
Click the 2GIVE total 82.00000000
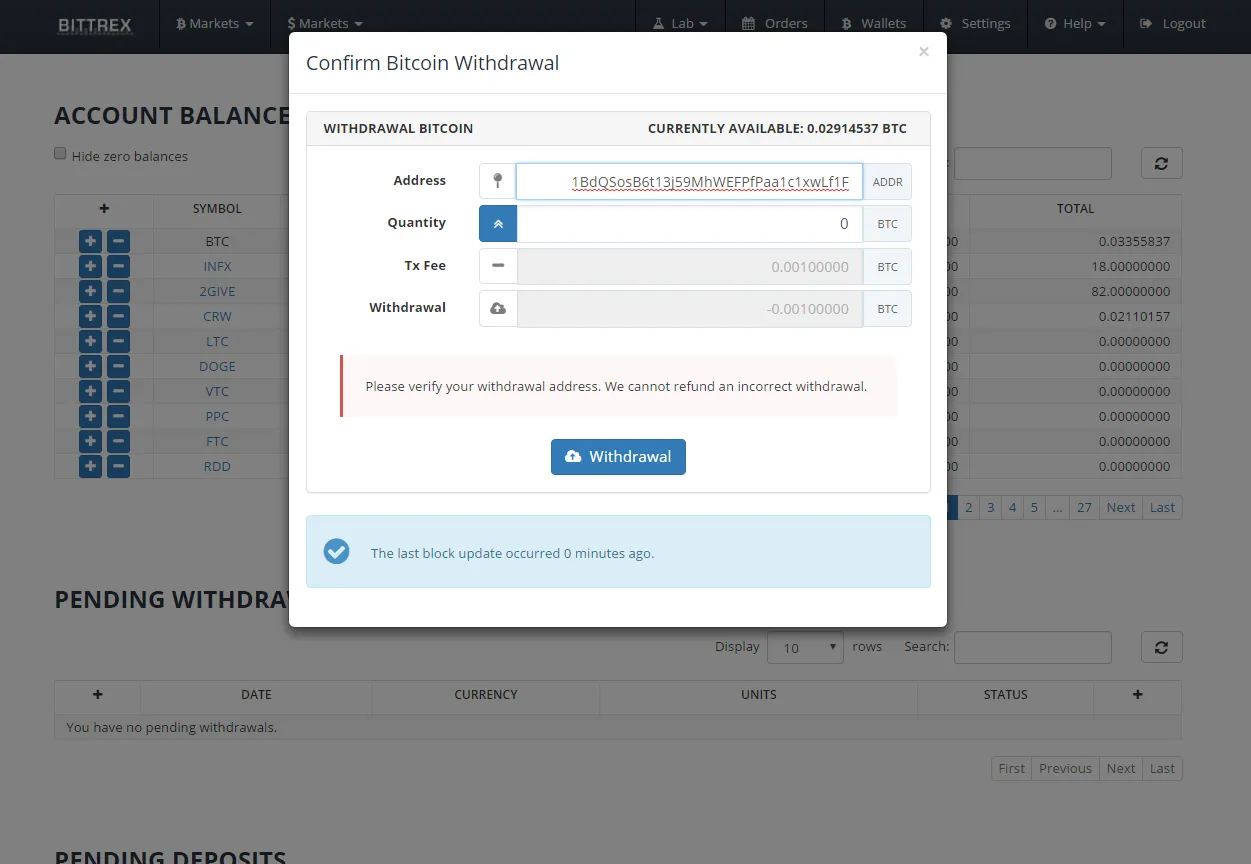point(1130,292)
